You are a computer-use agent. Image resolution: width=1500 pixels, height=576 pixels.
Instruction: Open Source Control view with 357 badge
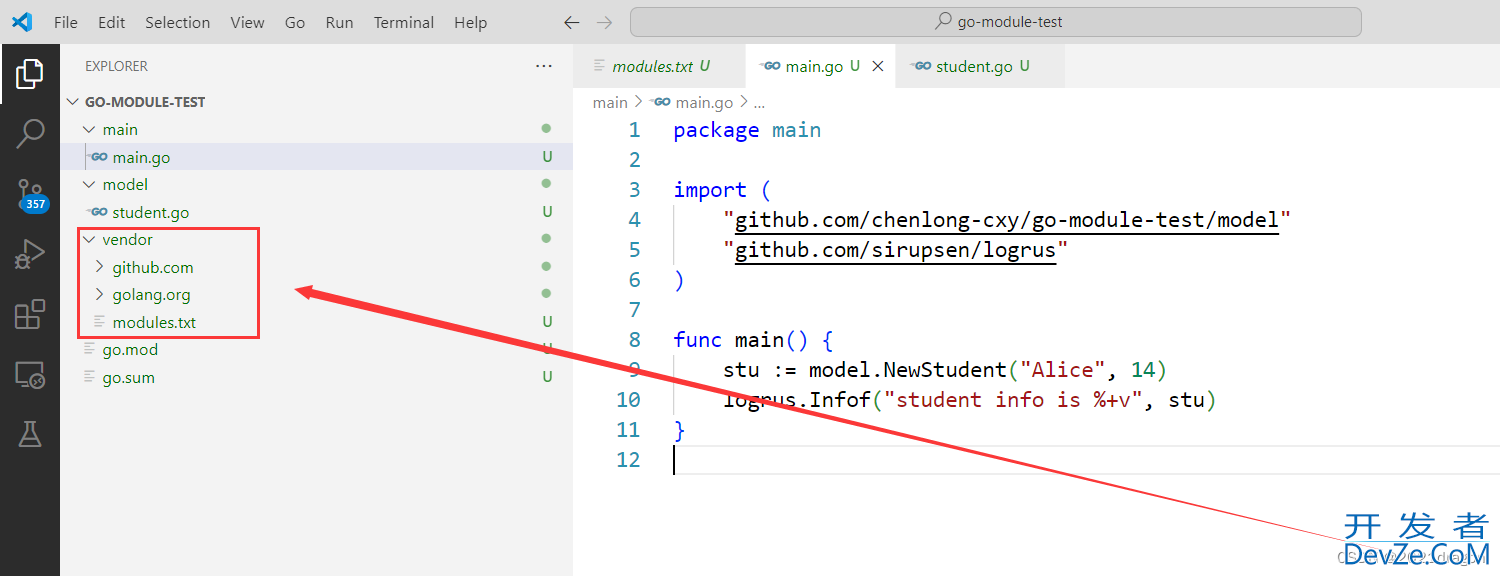pyautogui.click(x=30, y=194)
